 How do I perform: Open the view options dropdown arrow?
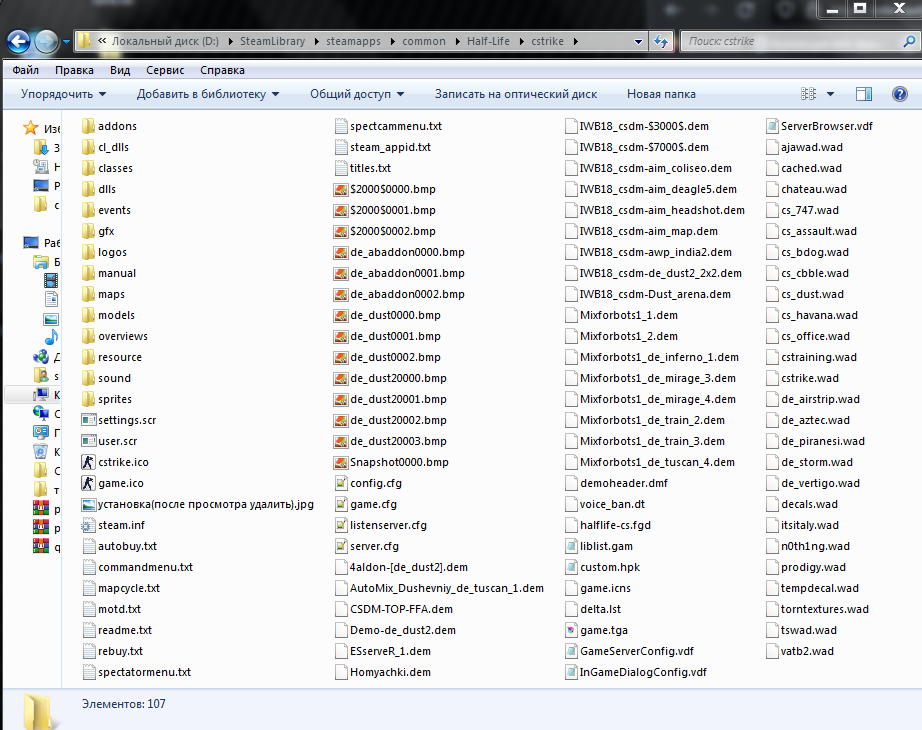point(830,93)
